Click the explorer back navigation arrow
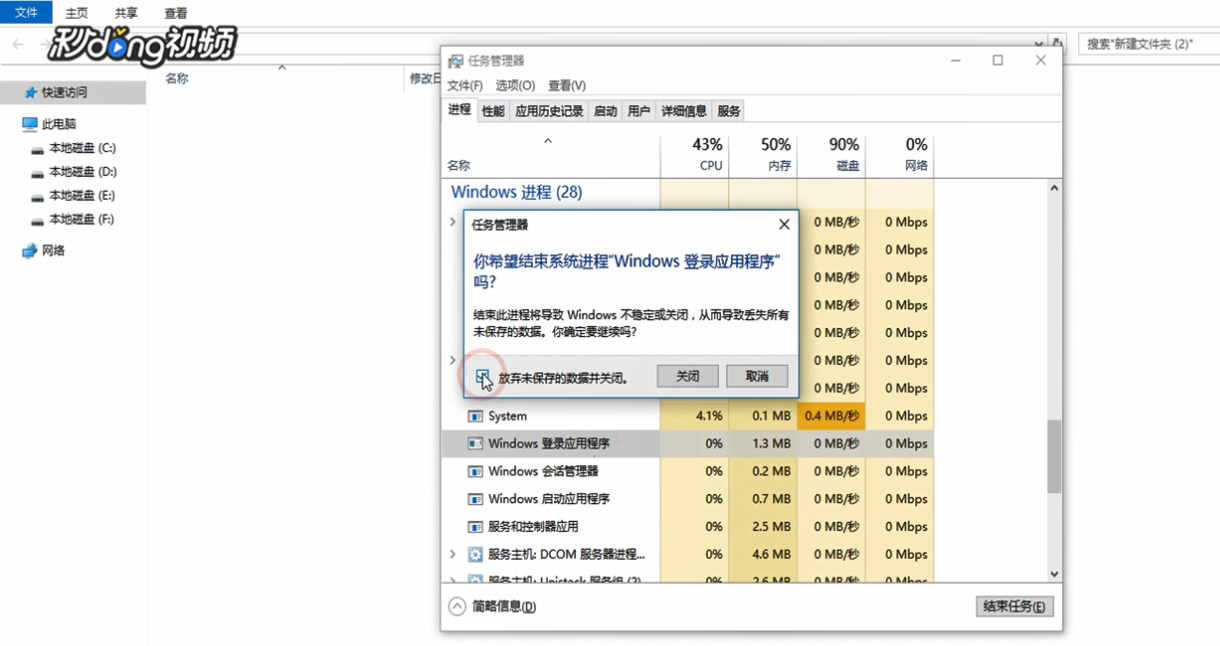The height and width of the screenshot is (646, 1220). tap(16, 44)
